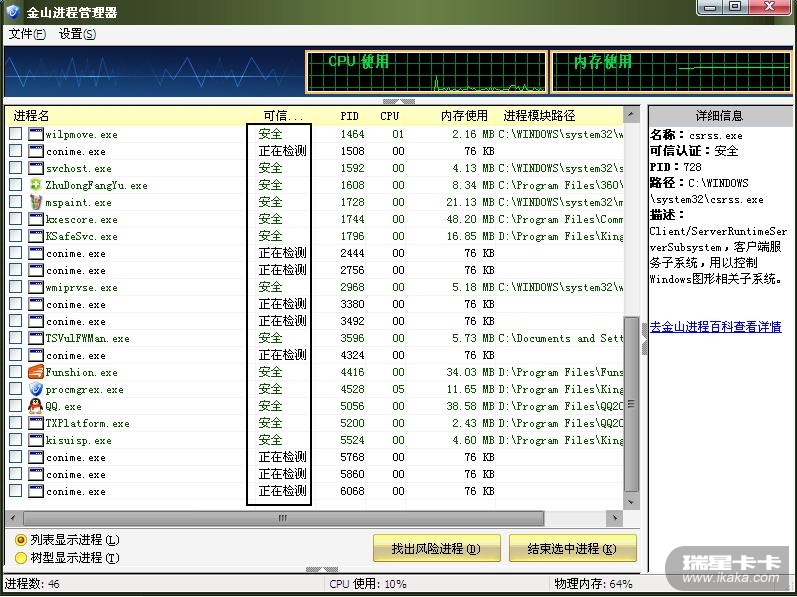The height and width of the screenshot is (597, 797).
Task: Click the kxescore.exe process icon
Action: [x=36, y=219]
